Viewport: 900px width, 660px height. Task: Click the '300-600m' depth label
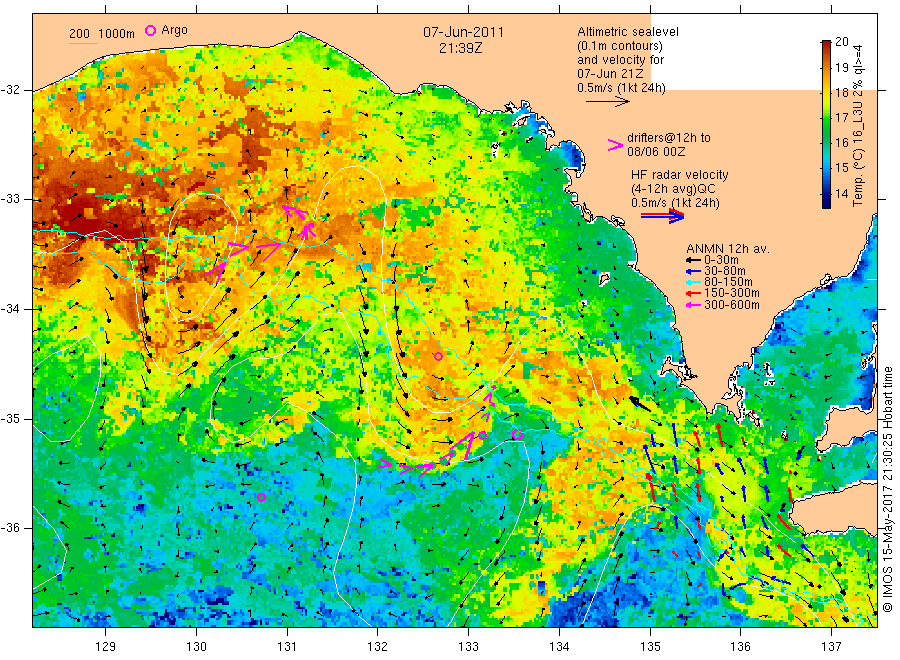732,305
